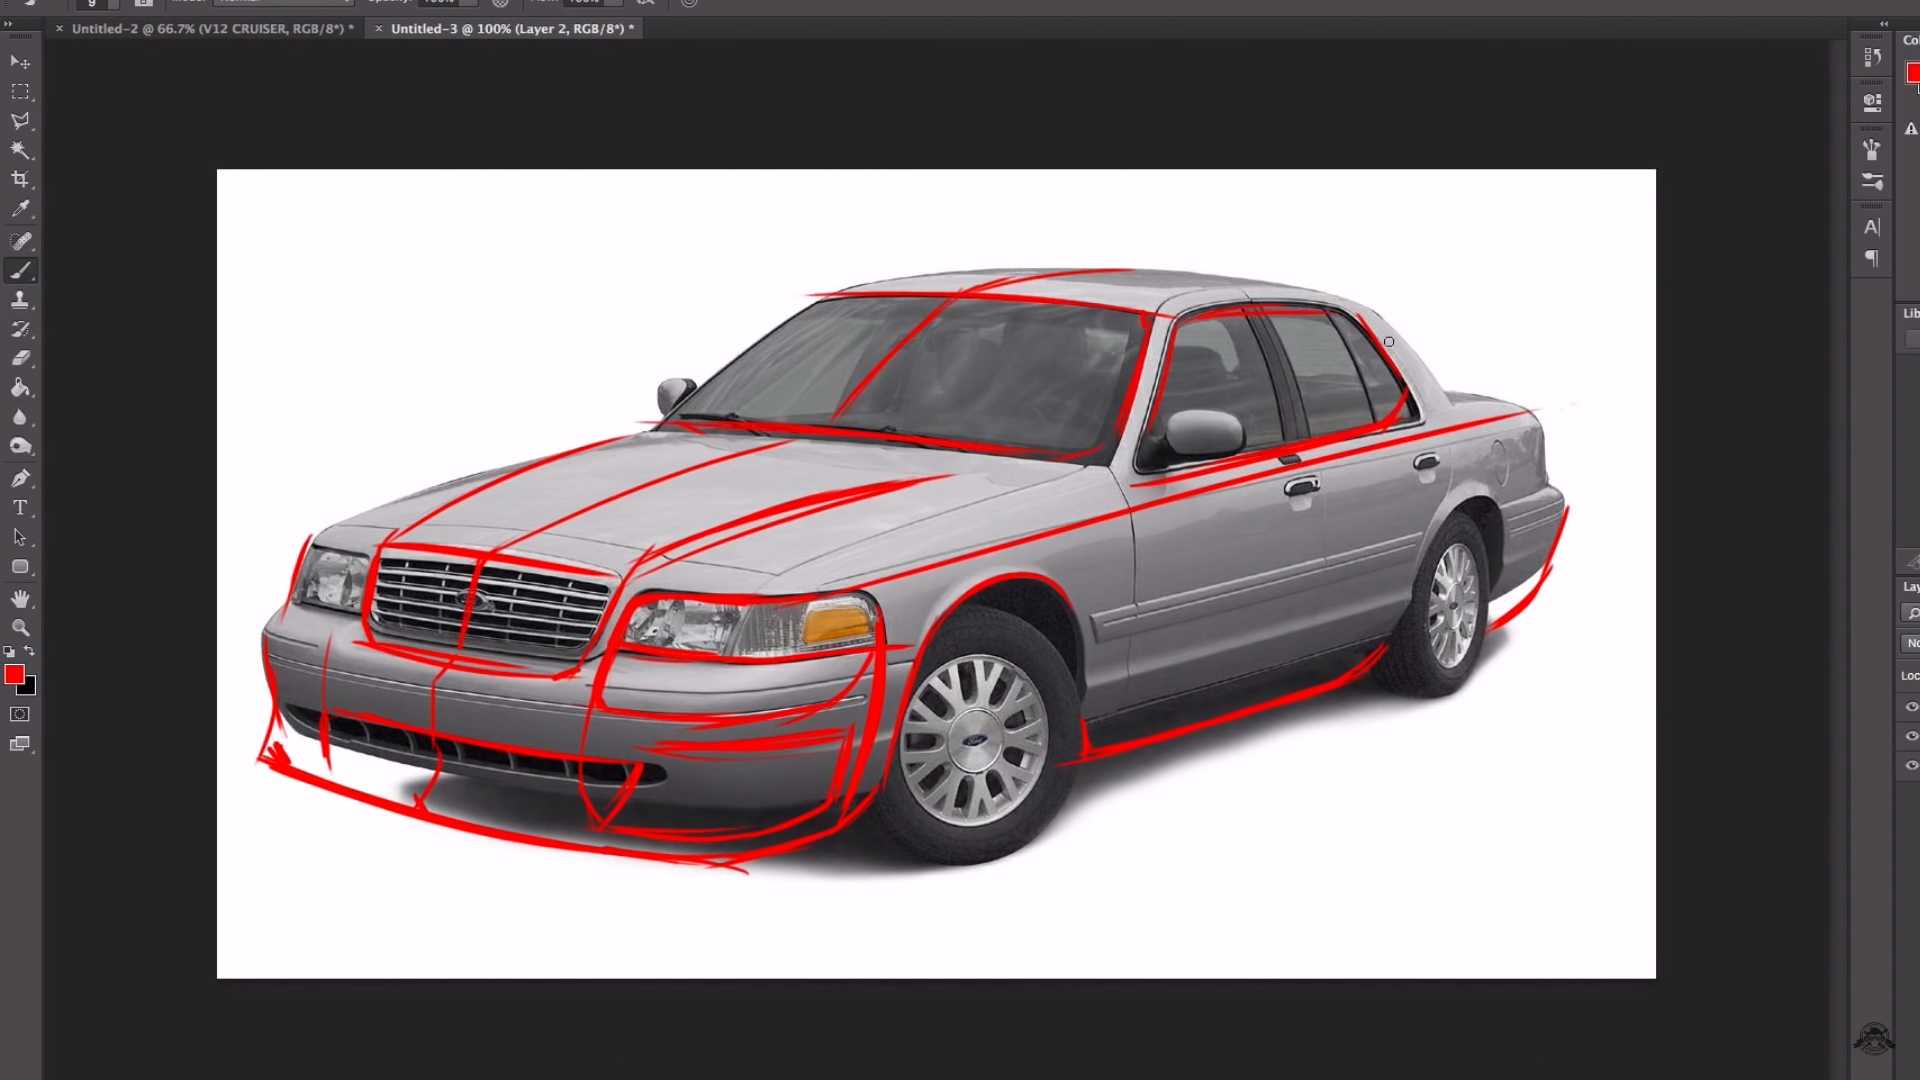Viewport: 1920px width, 1080px height.
Task: Pick the Polygonal Lasso tool
Action: (x=20, y=121)
